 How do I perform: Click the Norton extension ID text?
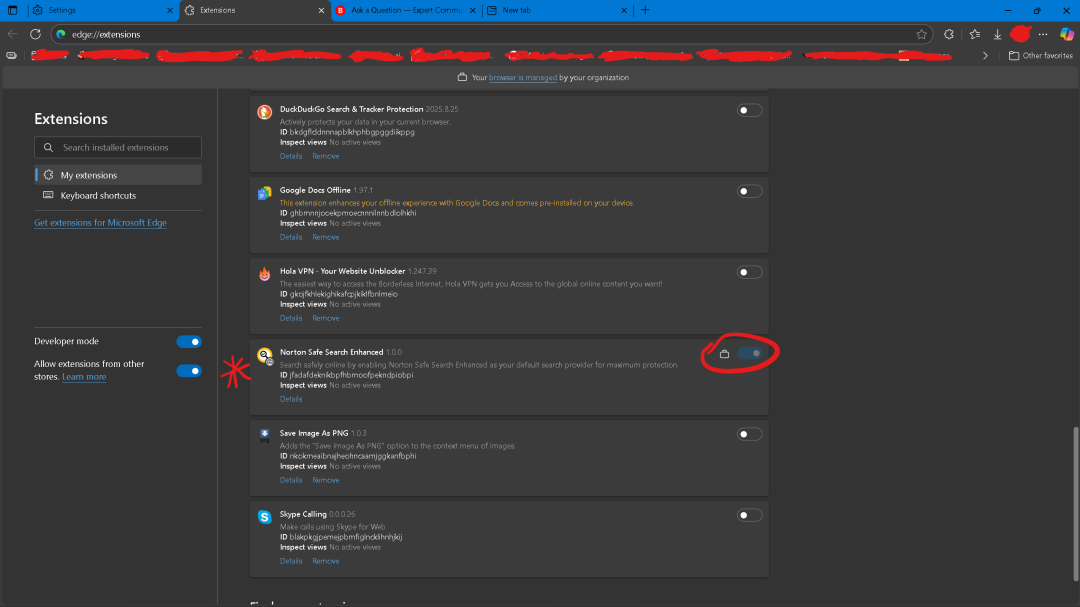(346, 375)
